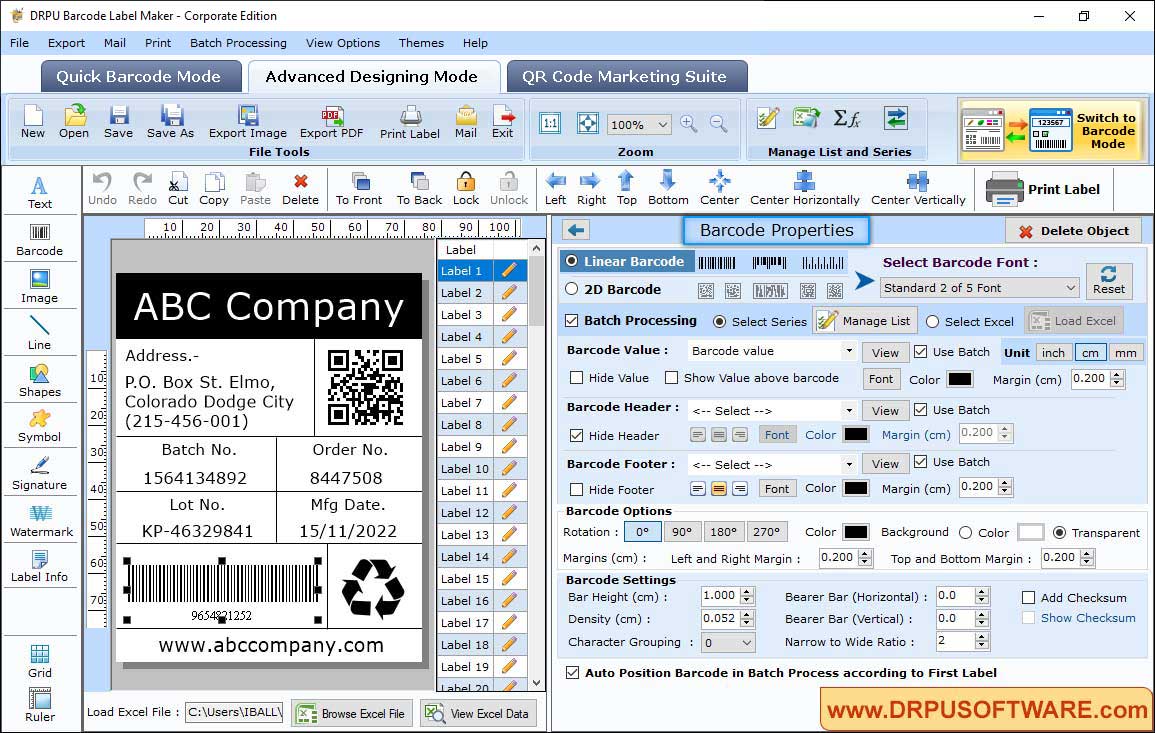Screen dimensions: 1155x733
Task: Select the Signature tool
Action: tap(40, 474)
